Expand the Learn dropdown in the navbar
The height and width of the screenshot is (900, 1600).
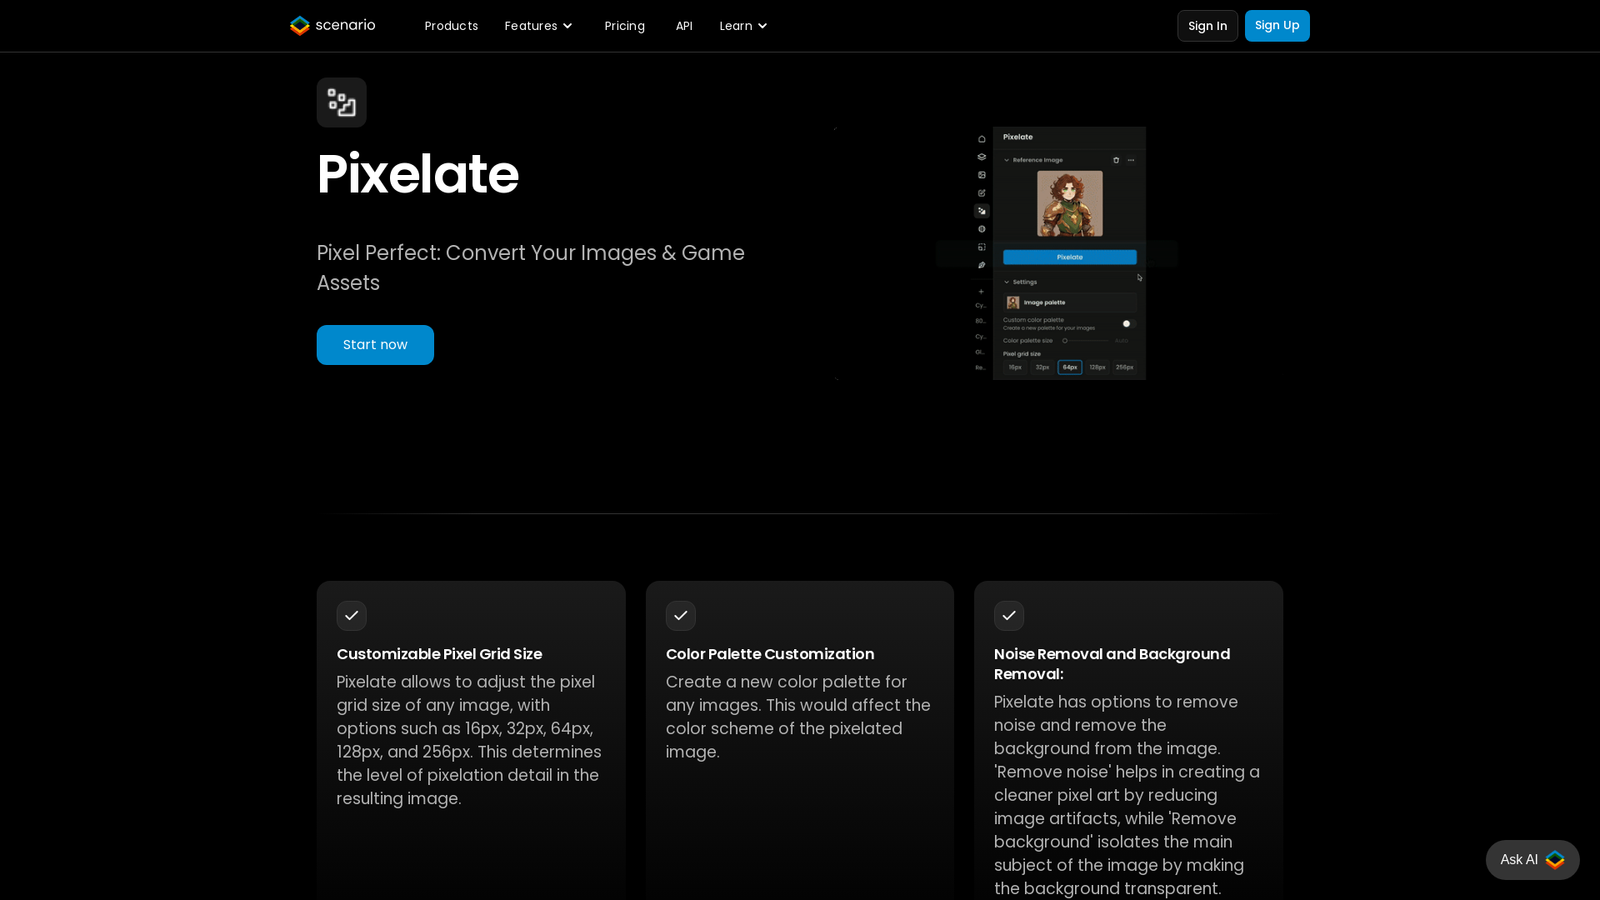[x=744, y=26]
